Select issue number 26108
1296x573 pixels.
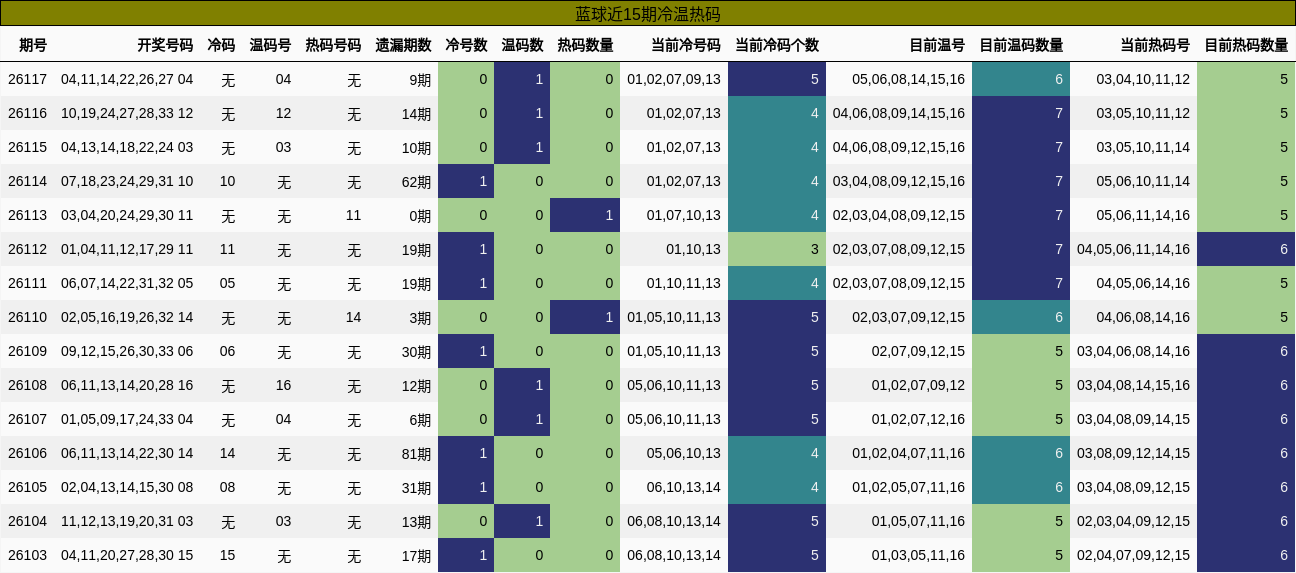27,385
